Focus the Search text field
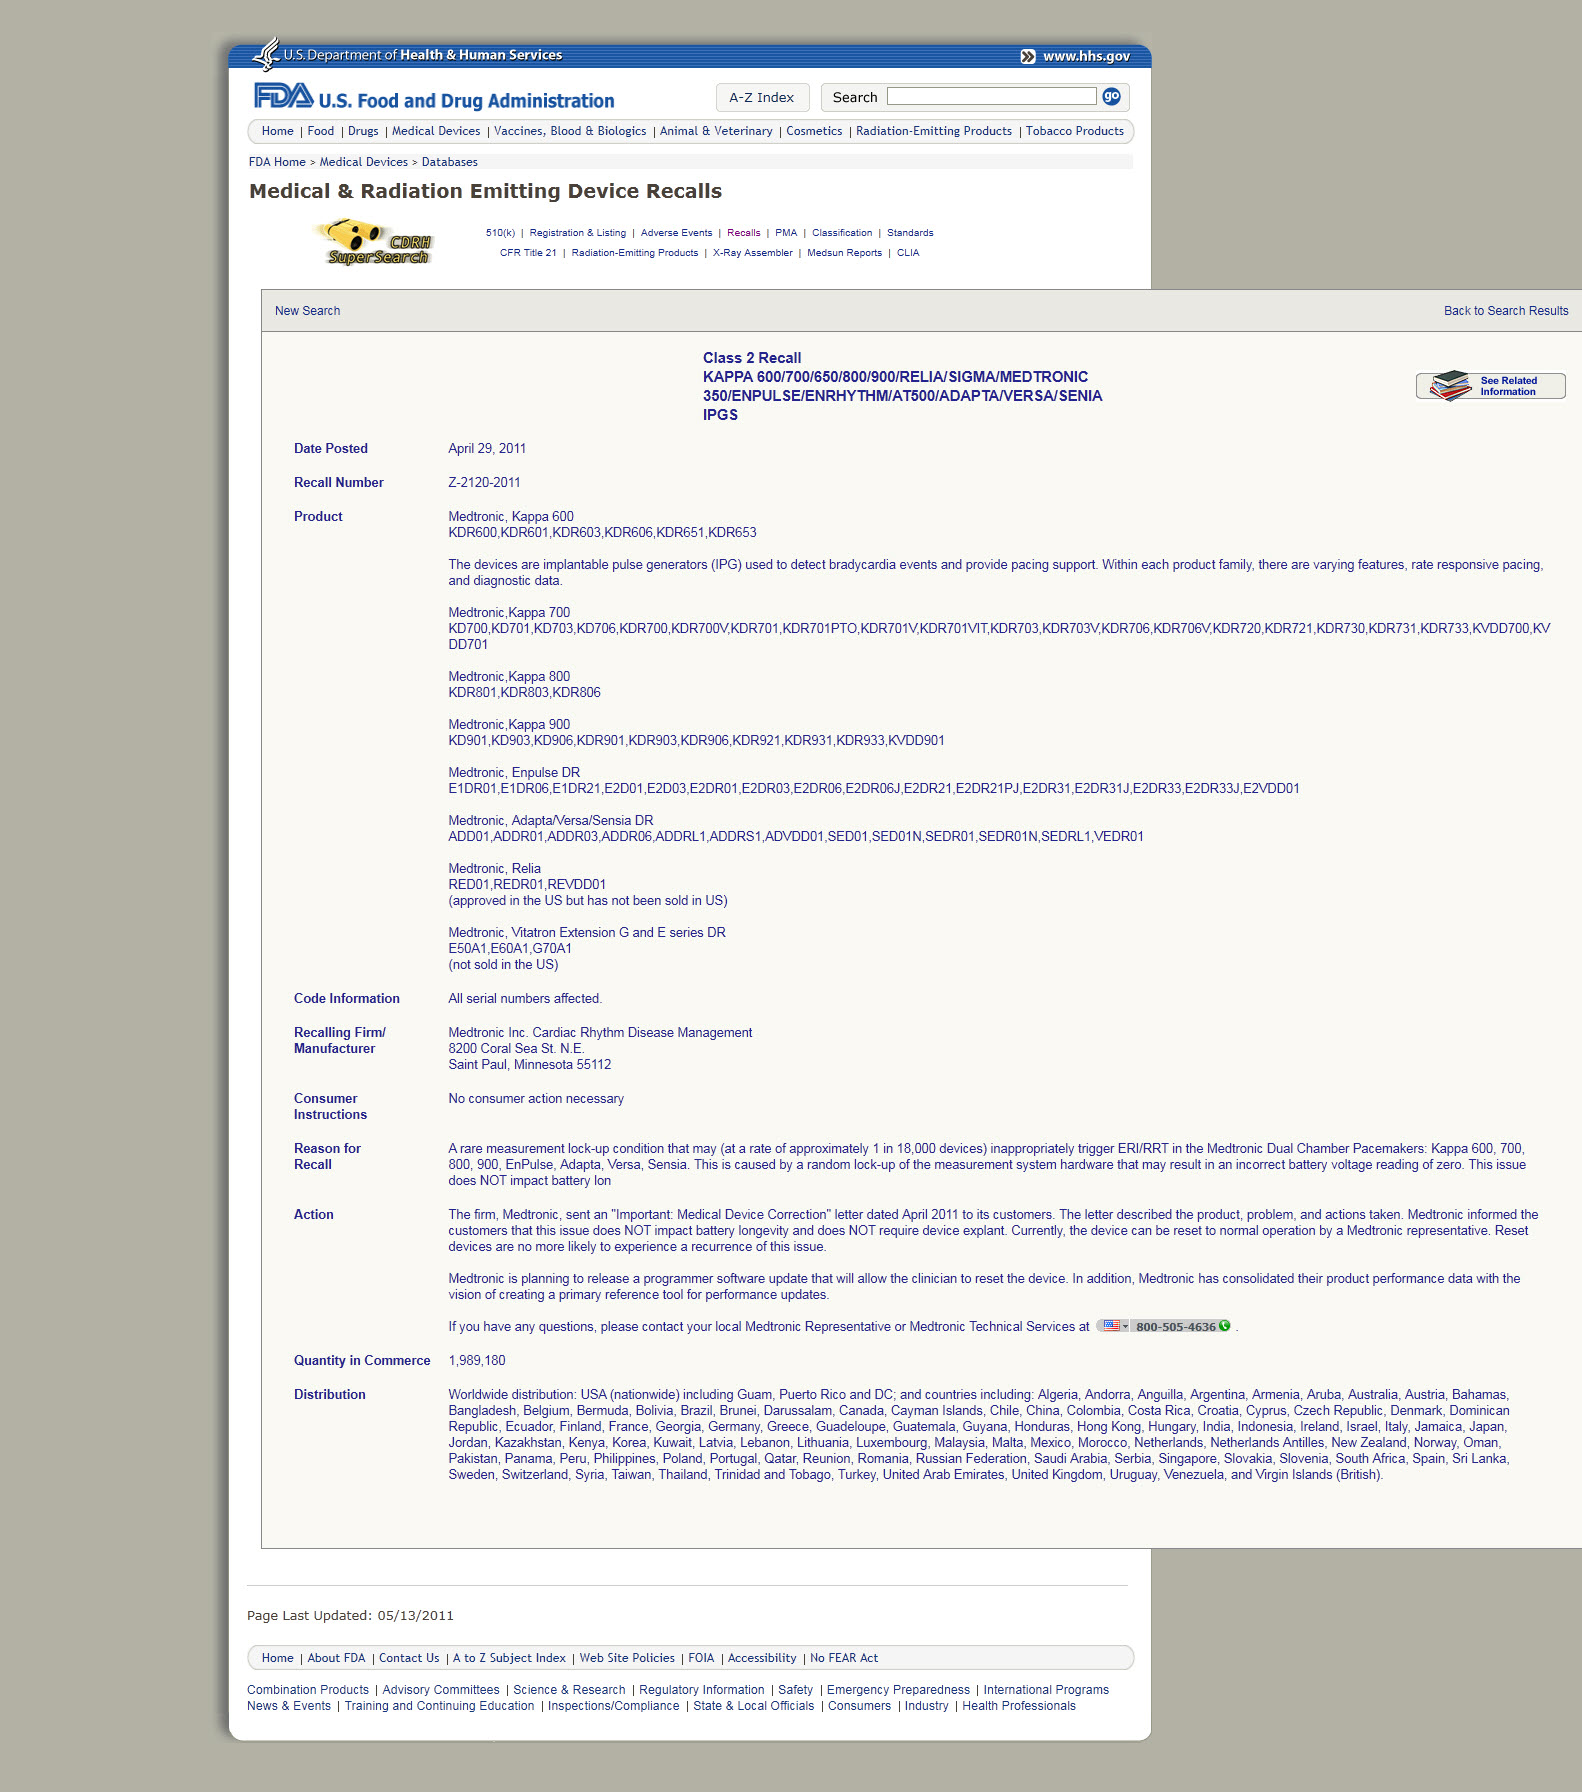 (992, 97)
